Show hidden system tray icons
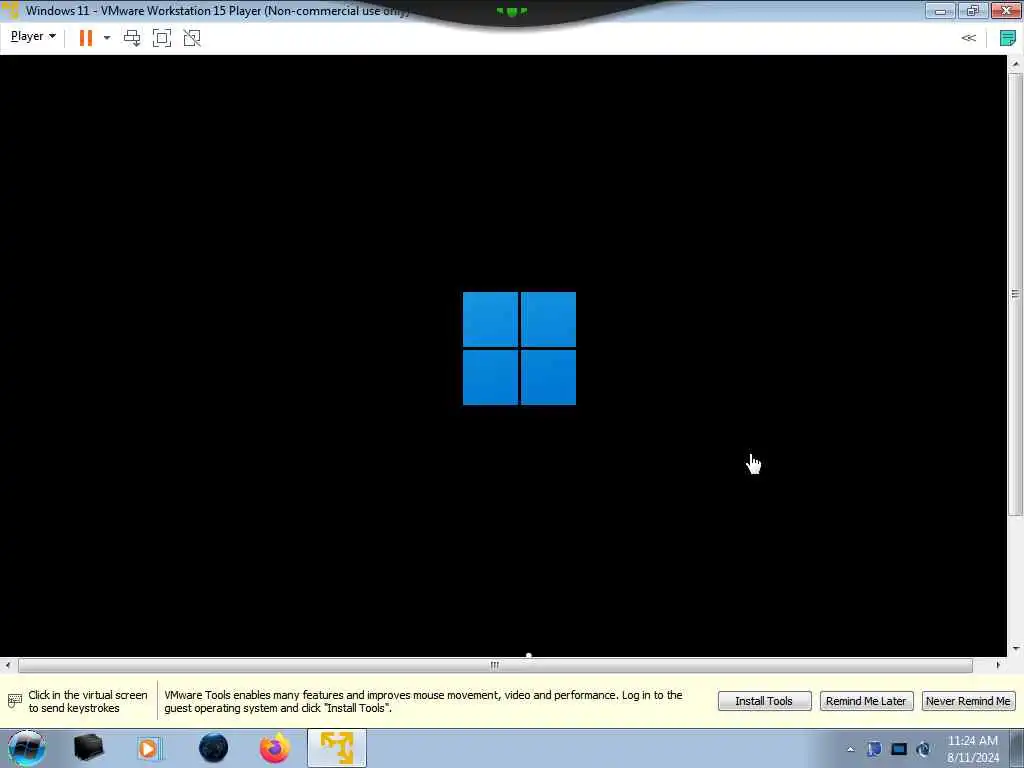This screenshot has height=768, width=1024. pos(850,750)
